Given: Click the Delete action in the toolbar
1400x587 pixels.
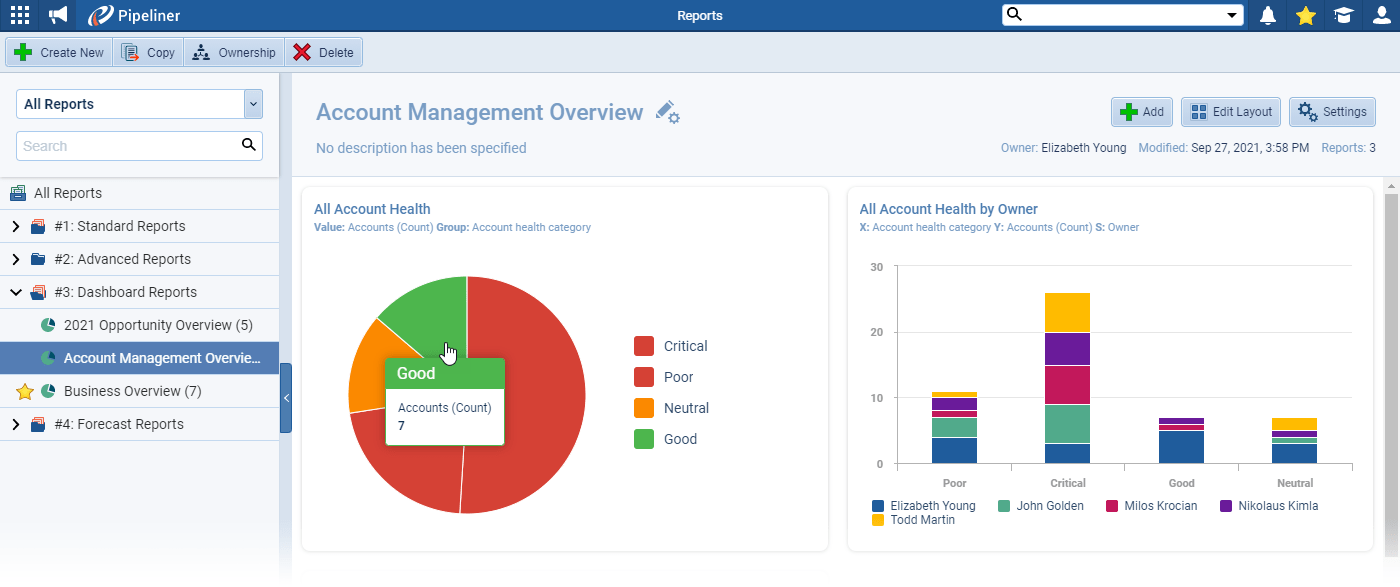Looking at the screenshot, I should click(x=323, y=51).
